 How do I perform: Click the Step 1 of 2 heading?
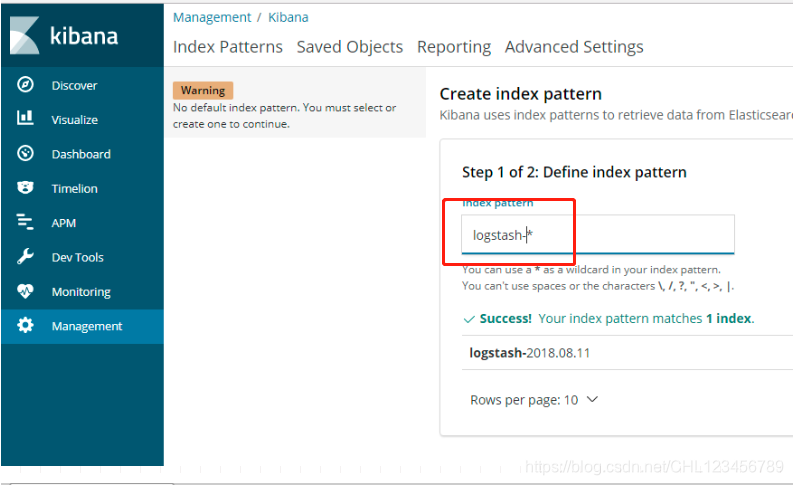tap(574, 172)
